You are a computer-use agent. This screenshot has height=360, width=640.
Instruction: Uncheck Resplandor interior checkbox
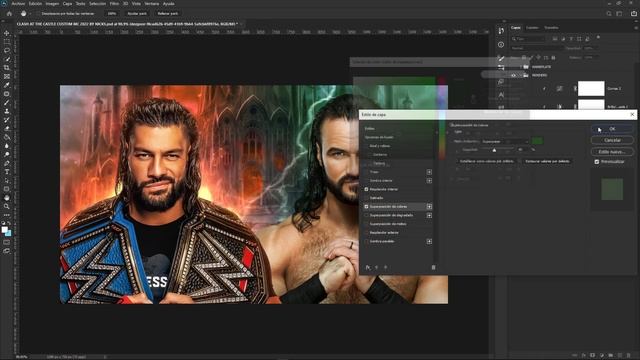(366, 189)
